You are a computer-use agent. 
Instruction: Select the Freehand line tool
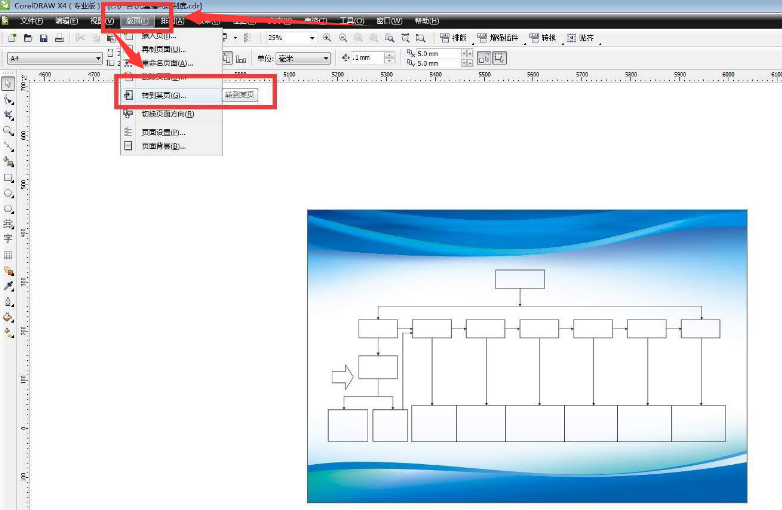tap(8, 147)
